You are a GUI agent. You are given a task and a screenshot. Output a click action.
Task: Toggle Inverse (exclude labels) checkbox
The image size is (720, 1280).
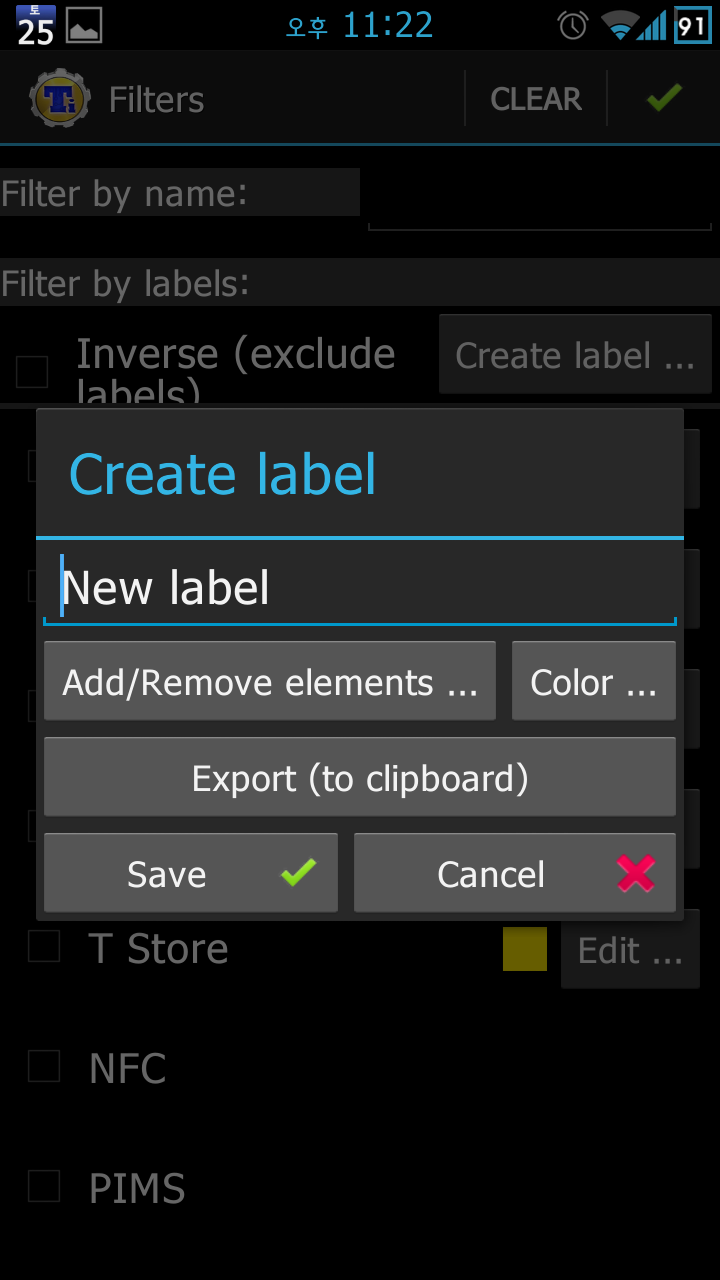click(32, 372)
